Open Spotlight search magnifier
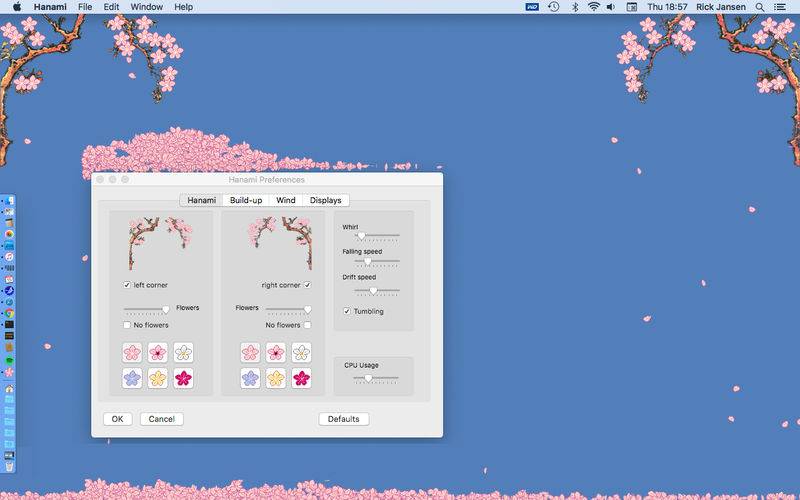Image resolution: width=800 pixels, height=500 pixels. pos(760,7)
